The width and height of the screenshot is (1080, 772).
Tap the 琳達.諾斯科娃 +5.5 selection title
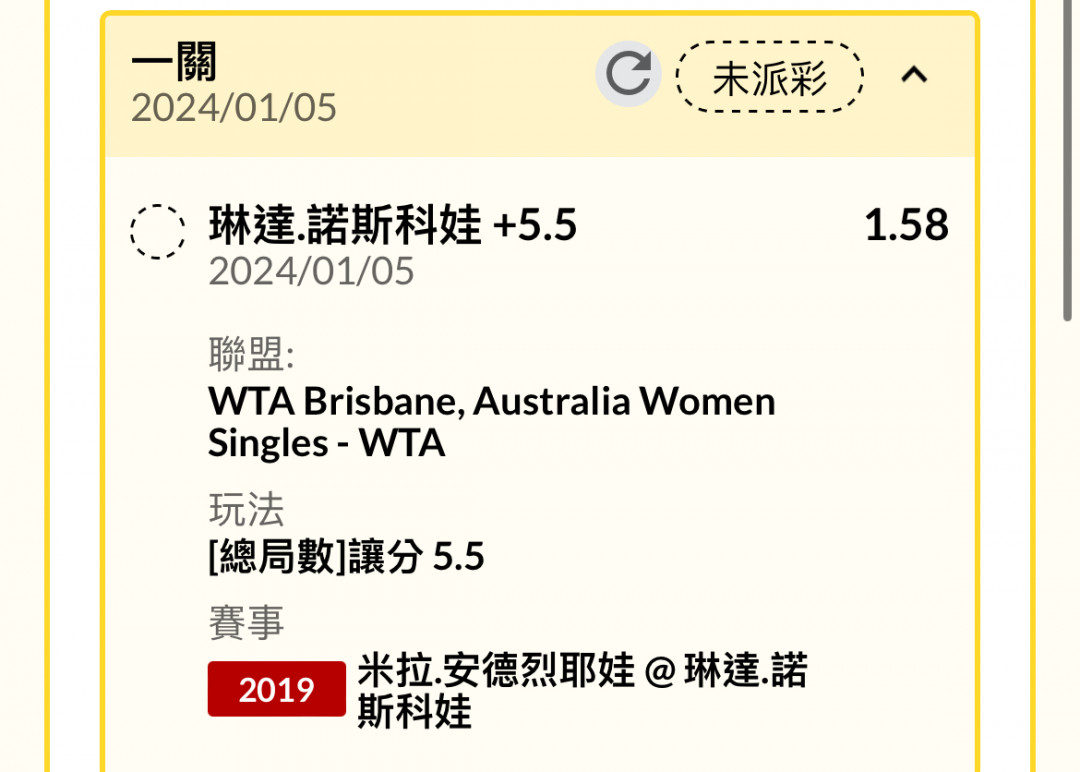tap(393, 225)
